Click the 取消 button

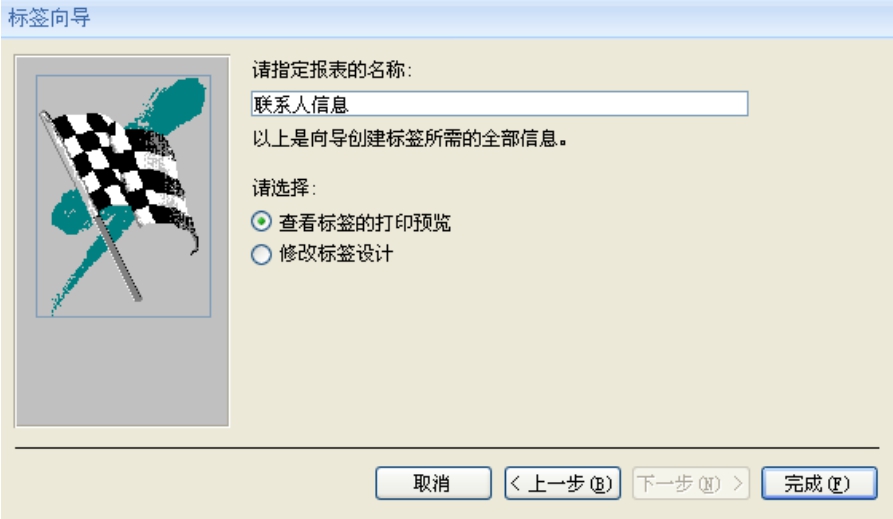(x=433, y=484)
